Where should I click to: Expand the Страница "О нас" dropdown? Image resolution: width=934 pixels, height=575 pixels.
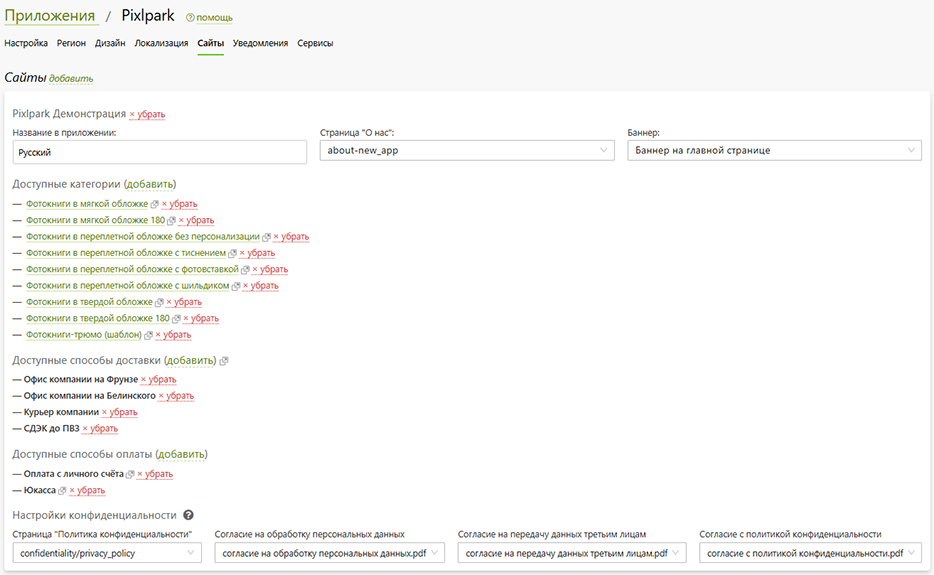tap(467, 151)
